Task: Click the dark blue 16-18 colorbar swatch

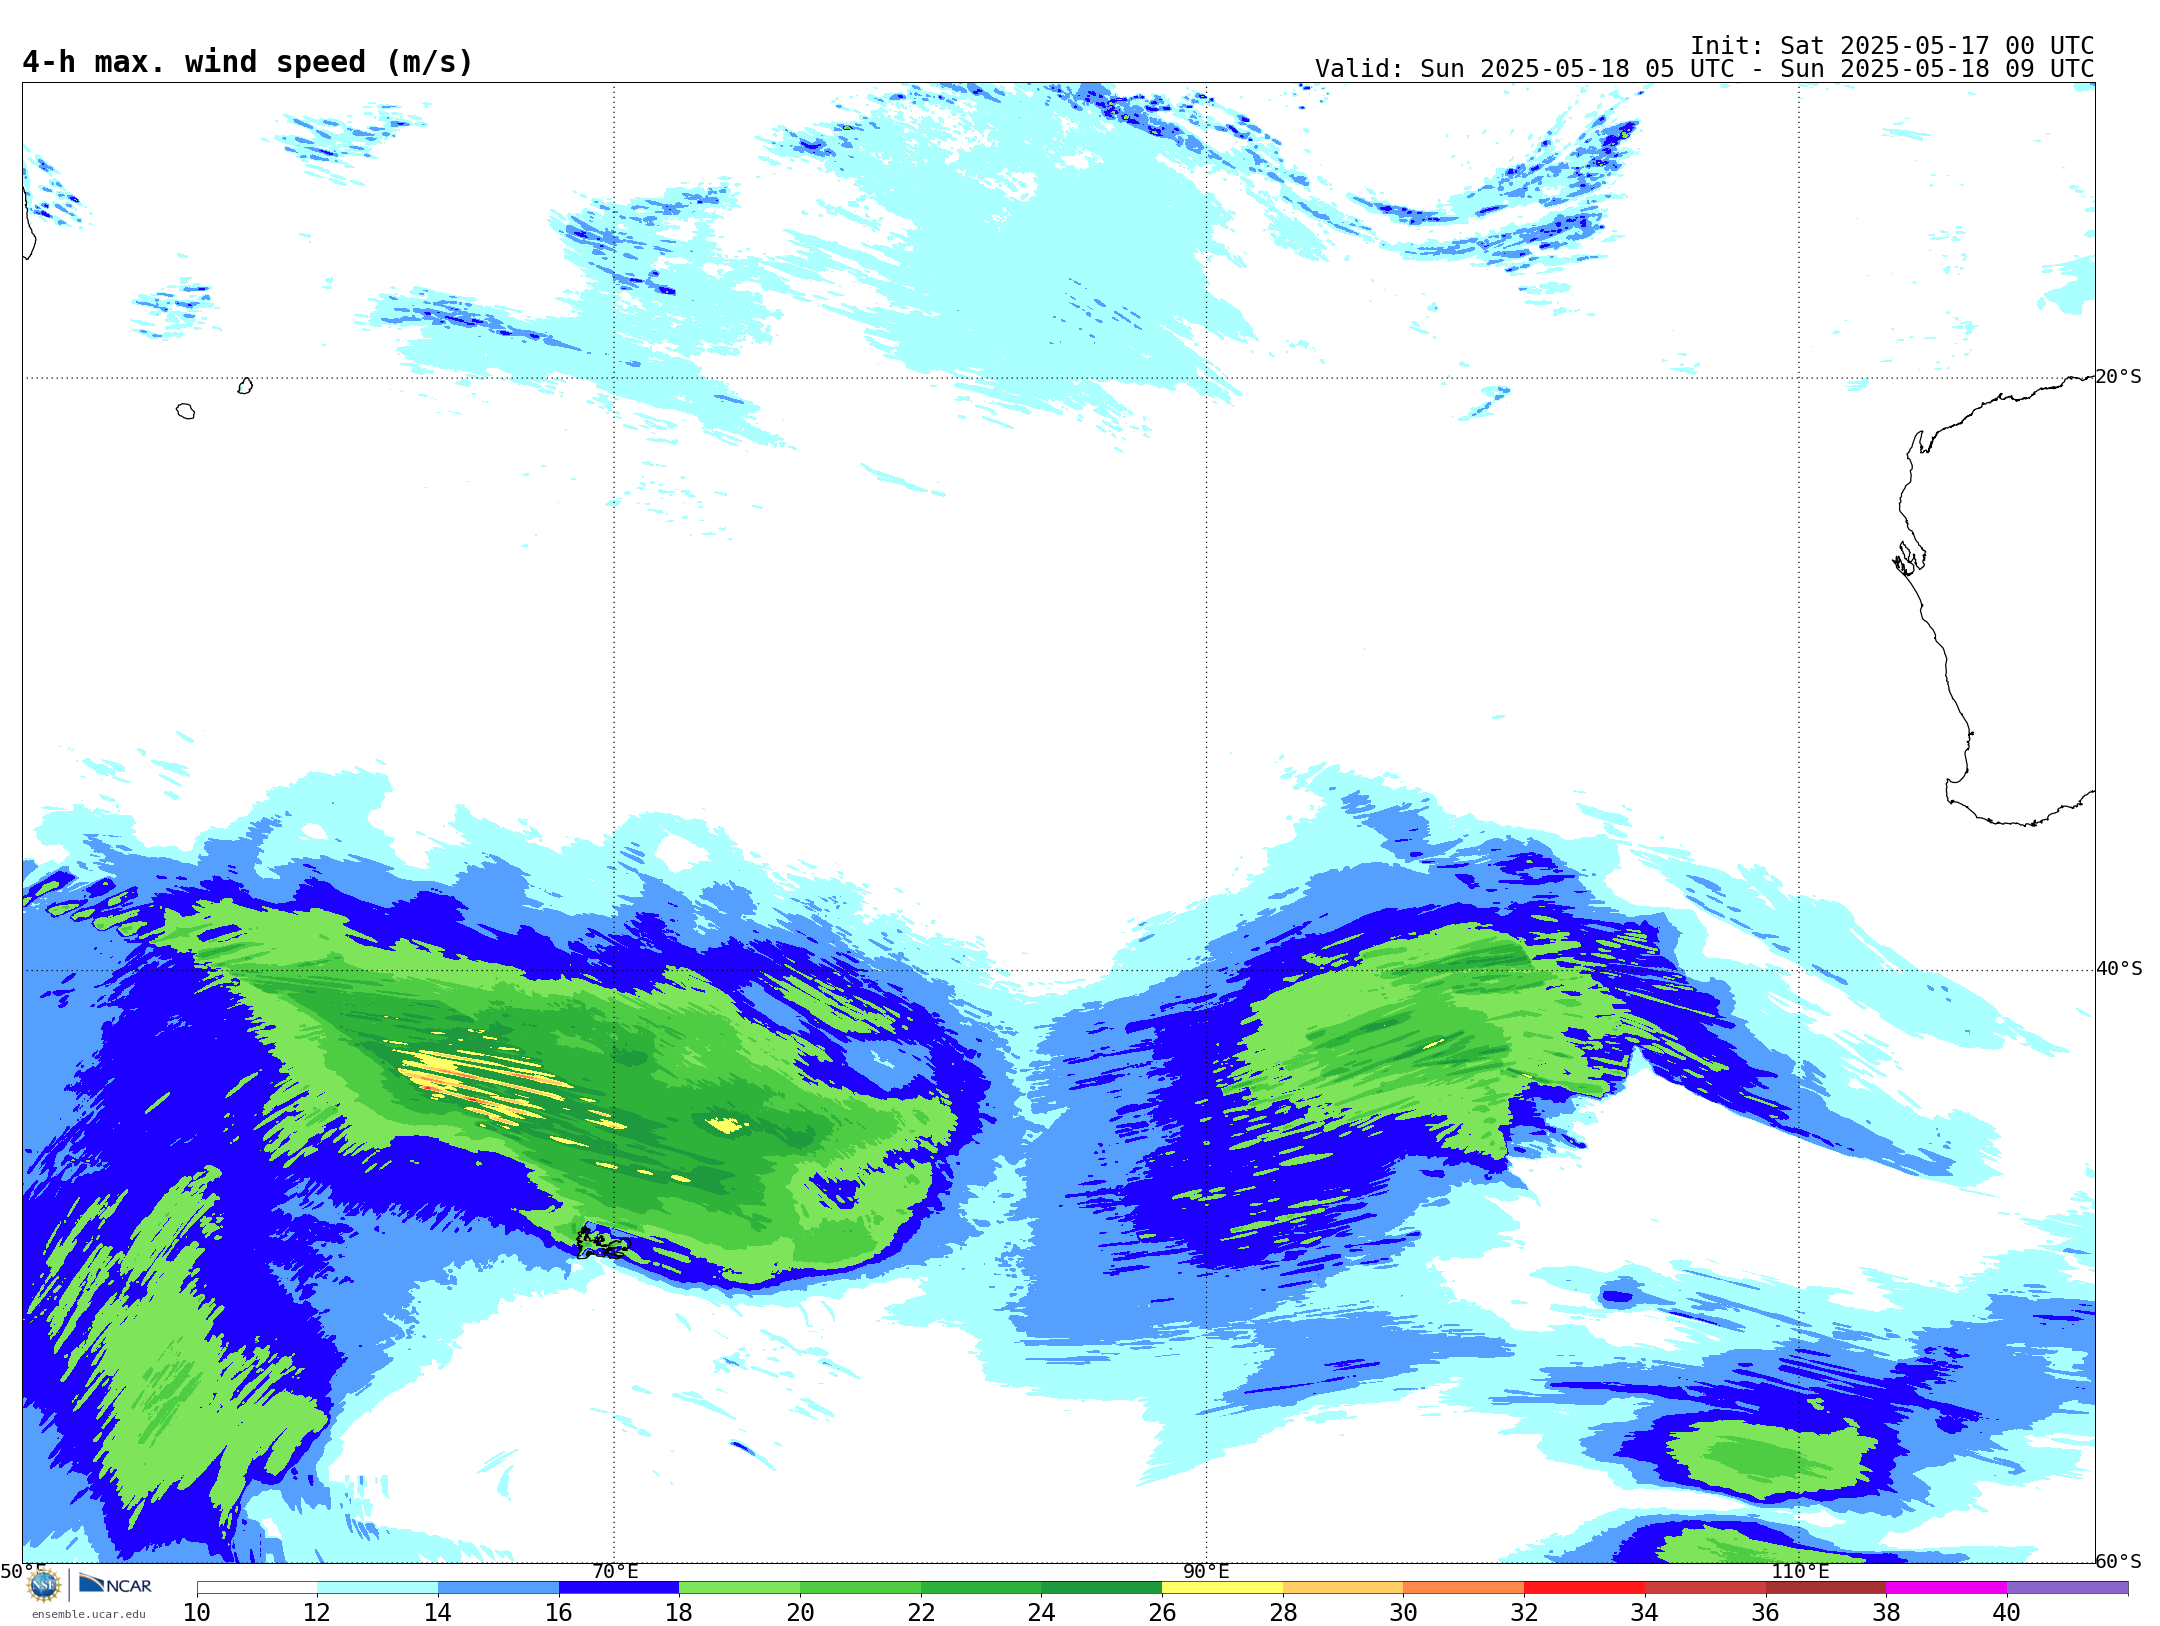Action: [619, 1588]
